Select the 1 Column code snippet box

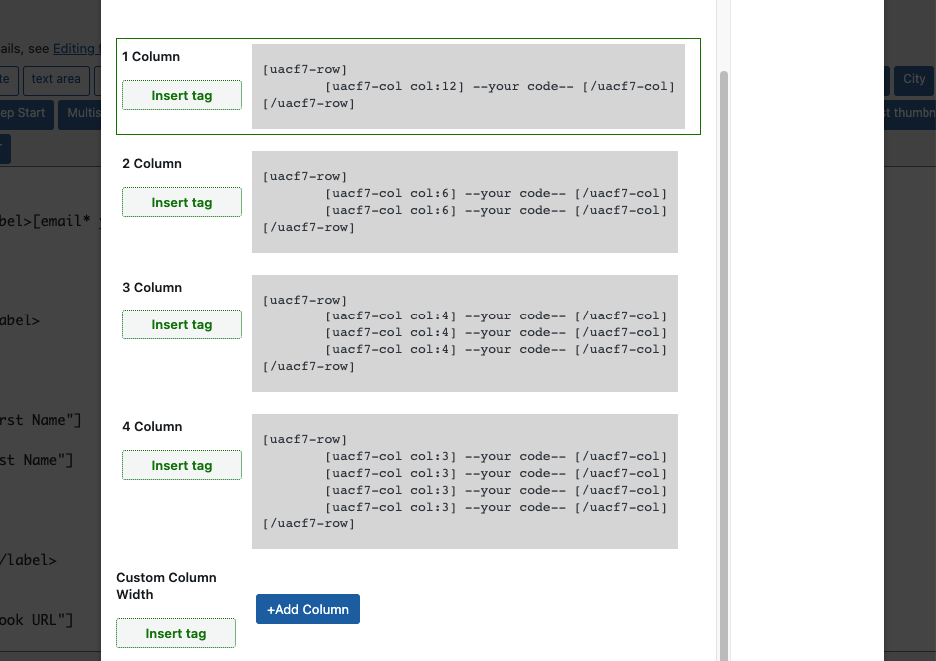[468, 86]
